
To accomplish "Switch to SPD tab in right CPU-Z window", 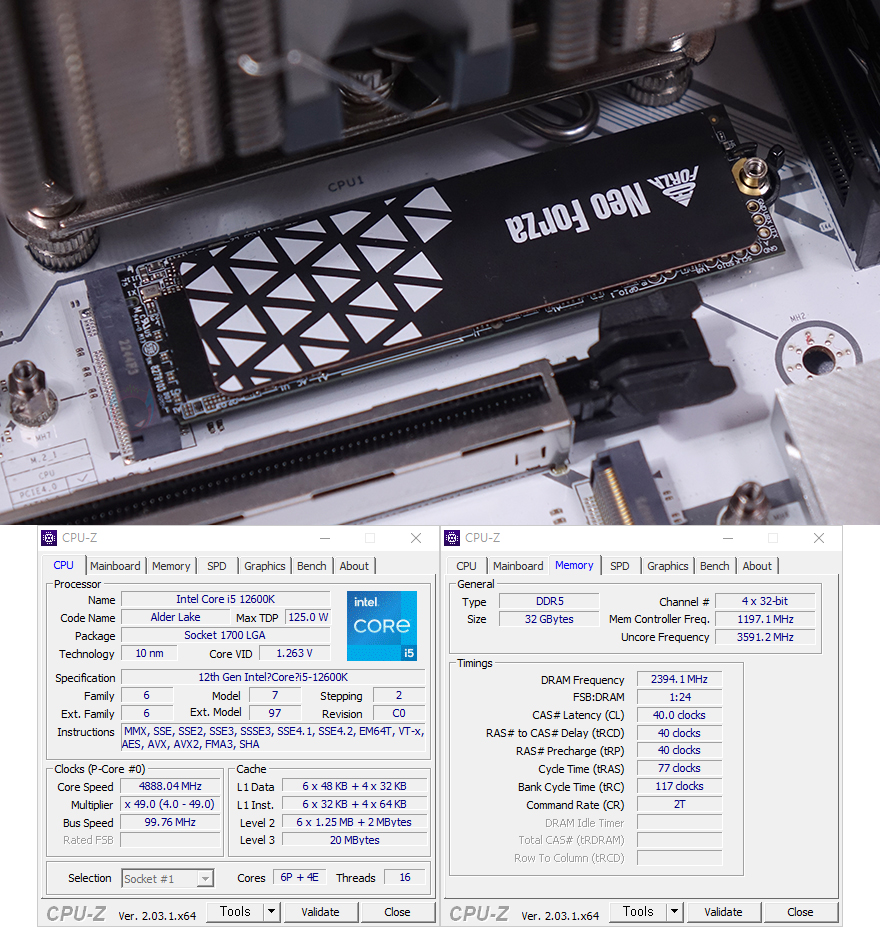I will point(619,566).
